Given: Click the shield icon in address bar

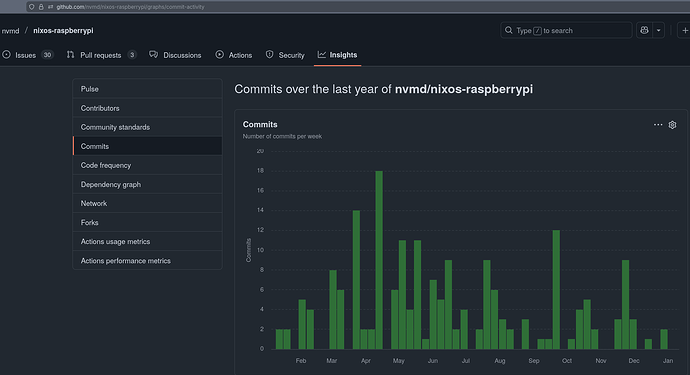Looking at the screenshot, I should pyautogui.click(x=31, y=7).
